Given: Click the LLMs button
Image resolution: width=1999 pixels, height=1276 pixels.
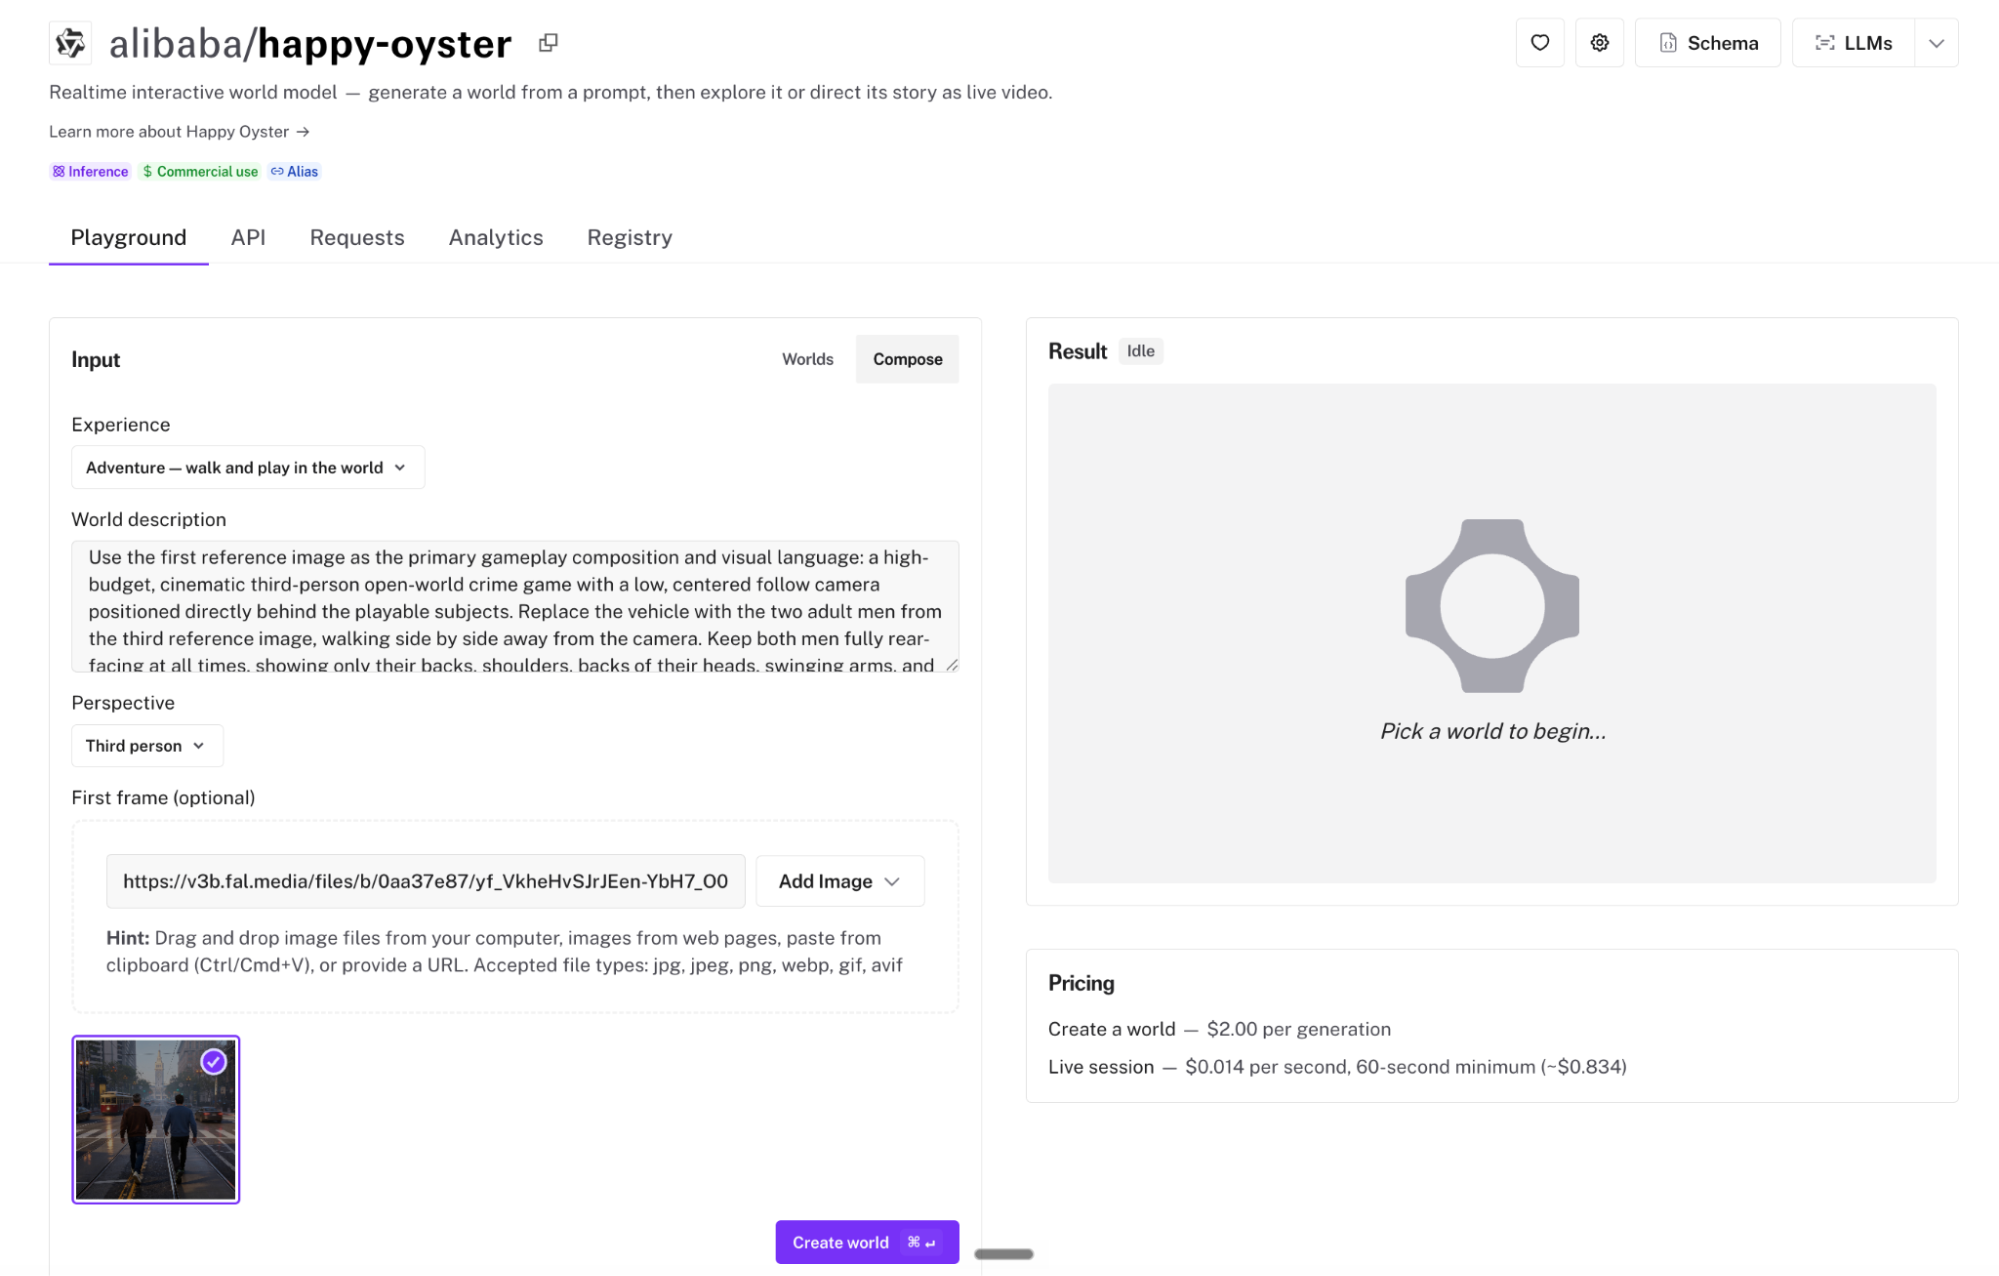Looking at the screenshot, I should click(x=1853, y=43).
